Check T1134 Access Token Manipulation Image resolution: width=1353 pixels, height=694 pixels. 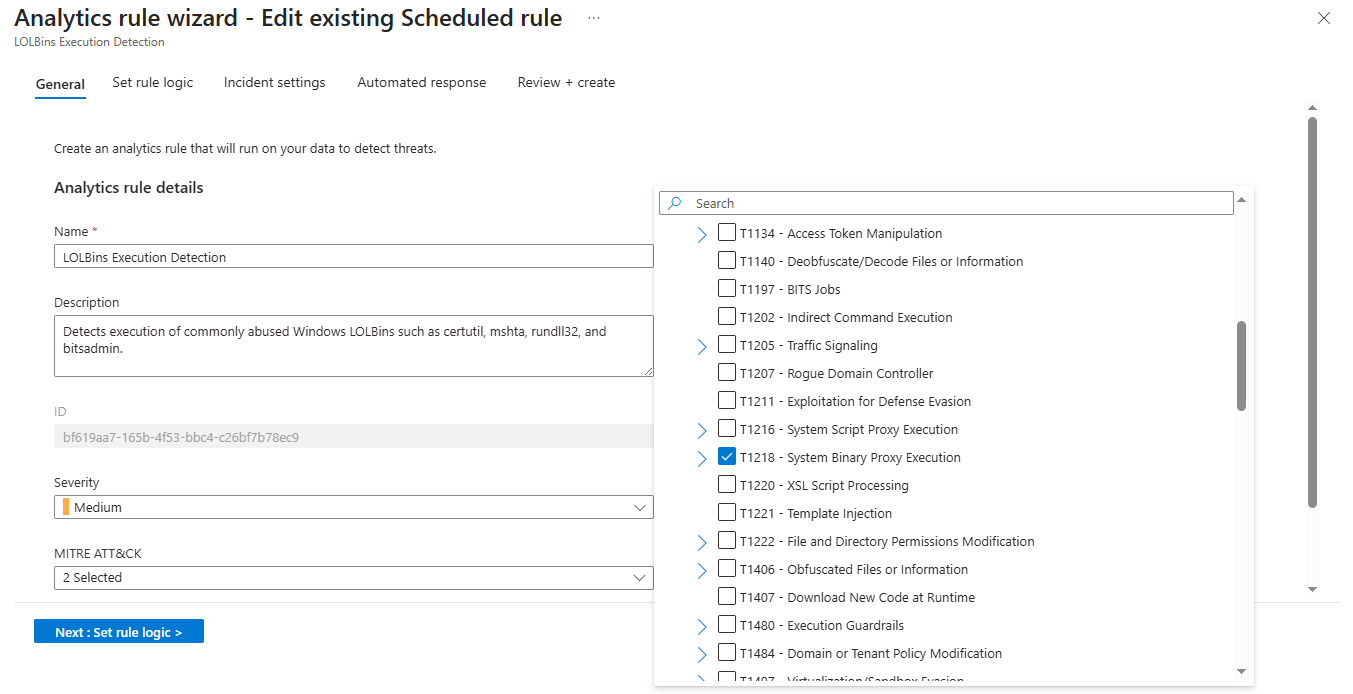tap(727, 233)
